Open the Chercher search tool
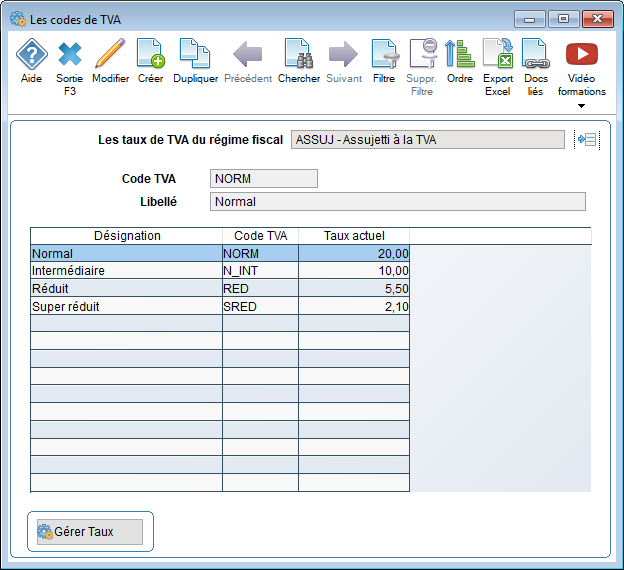This screenshot has height=570, width=624. coord(299,53)
